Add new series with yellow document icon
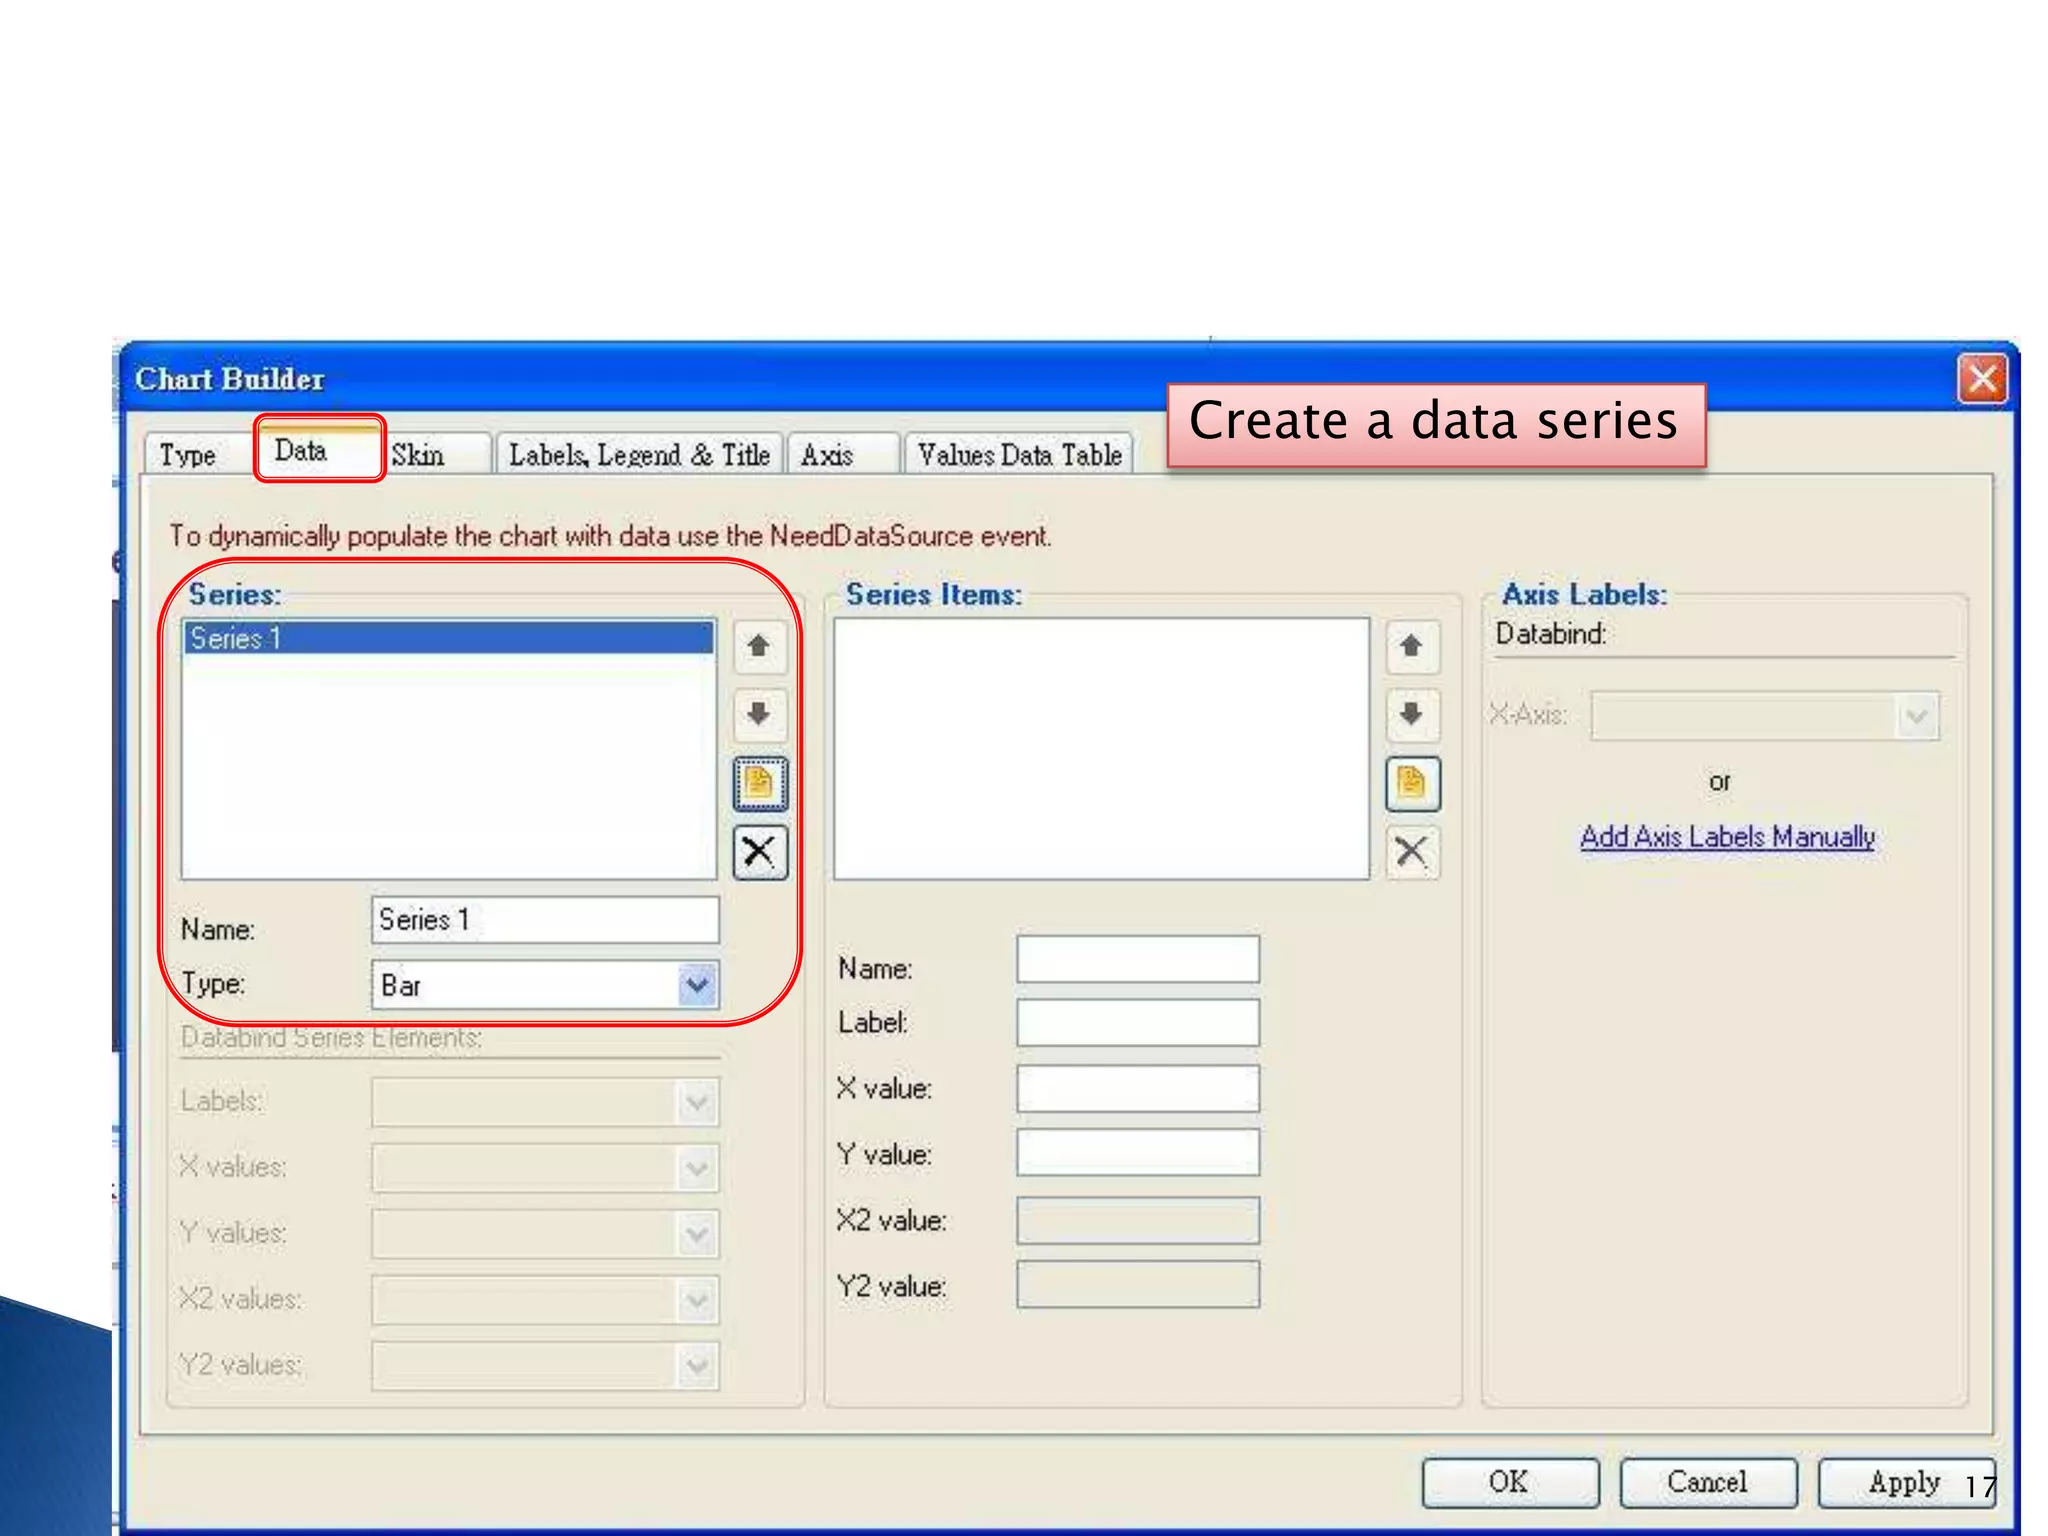The width and height of the screenshot is (2048, 1536). pyautogui.click(x=760, y=783)
